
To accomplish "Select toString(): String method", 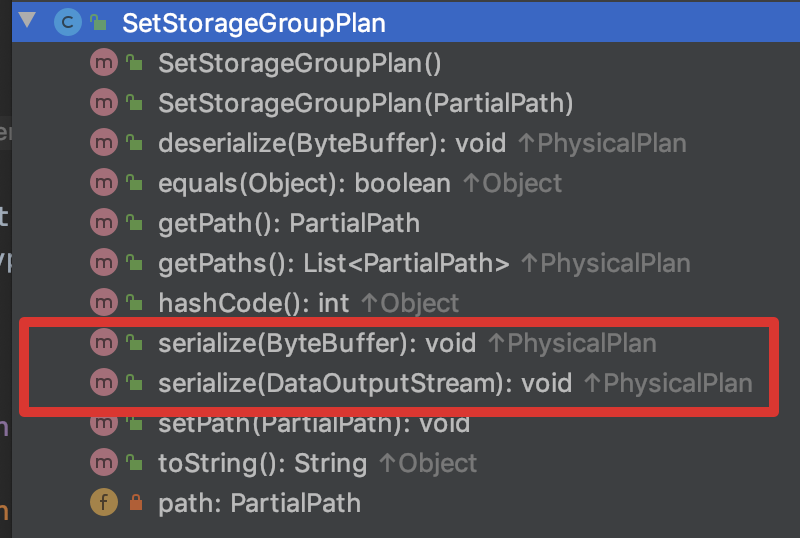I will tap(262, 463).
